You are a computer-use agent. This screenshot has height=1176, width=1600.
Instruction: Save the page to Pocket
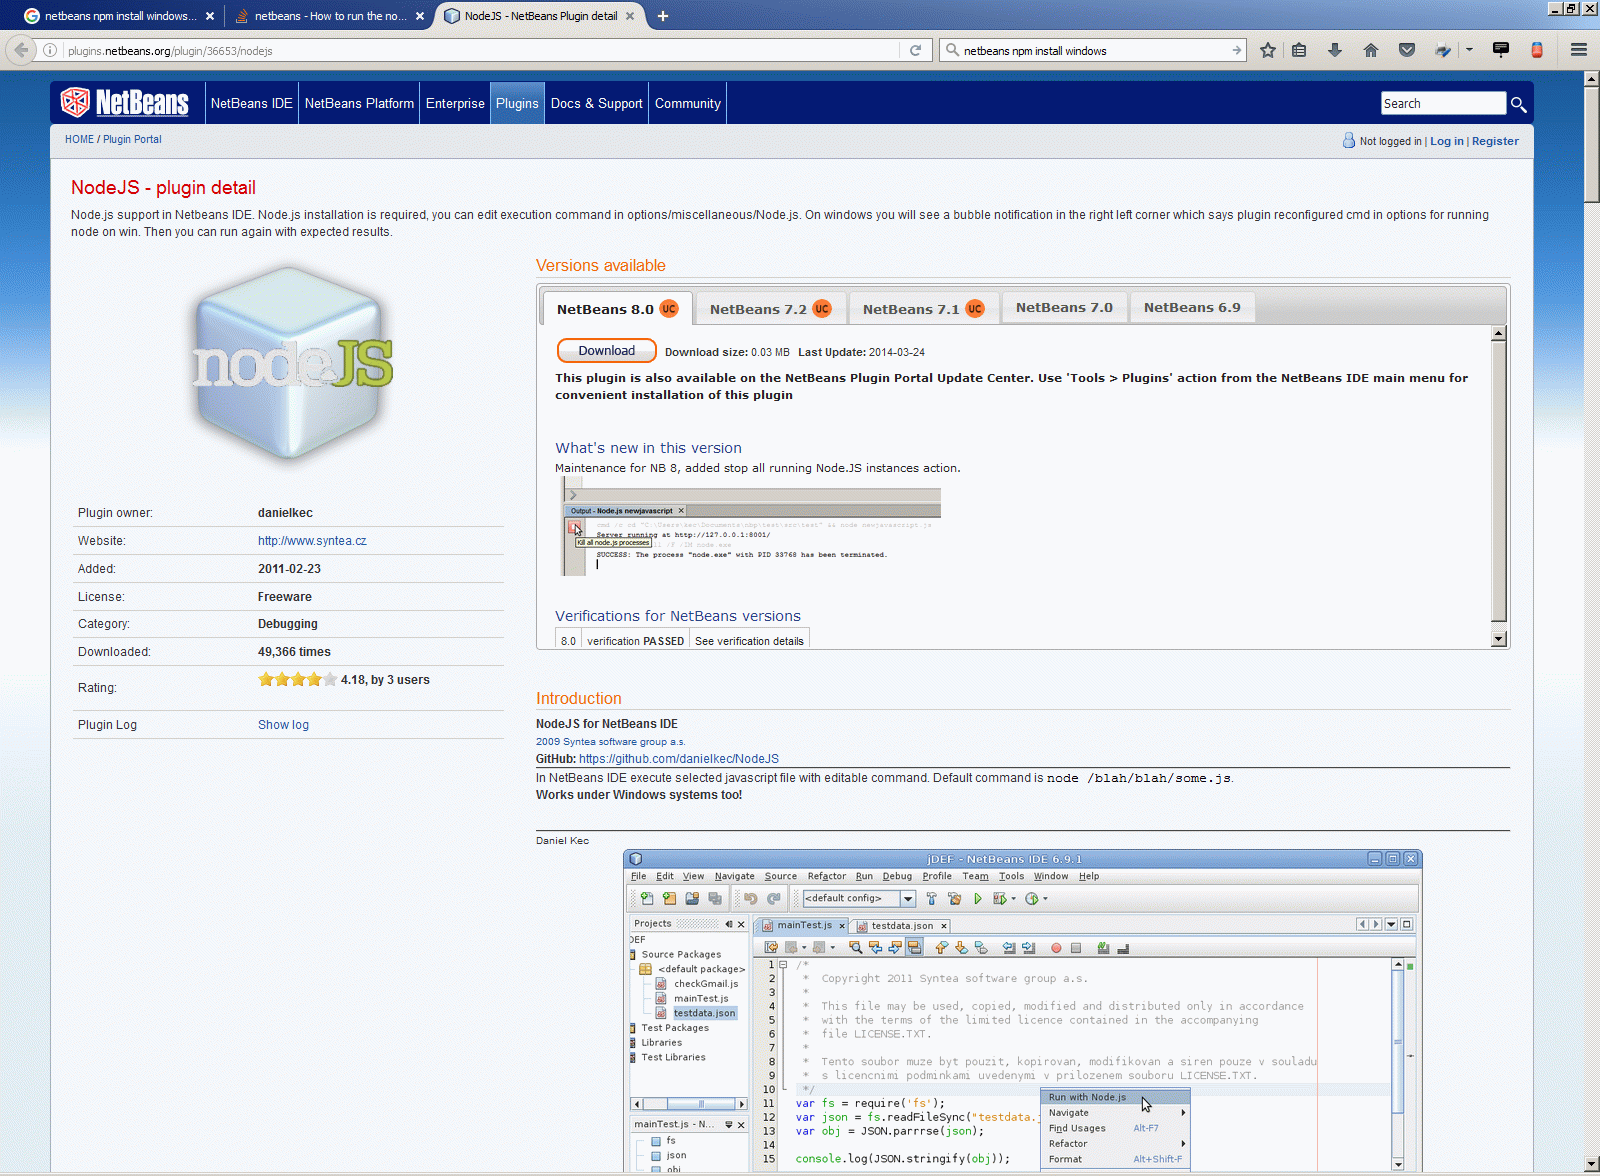tap(1407, 50)
